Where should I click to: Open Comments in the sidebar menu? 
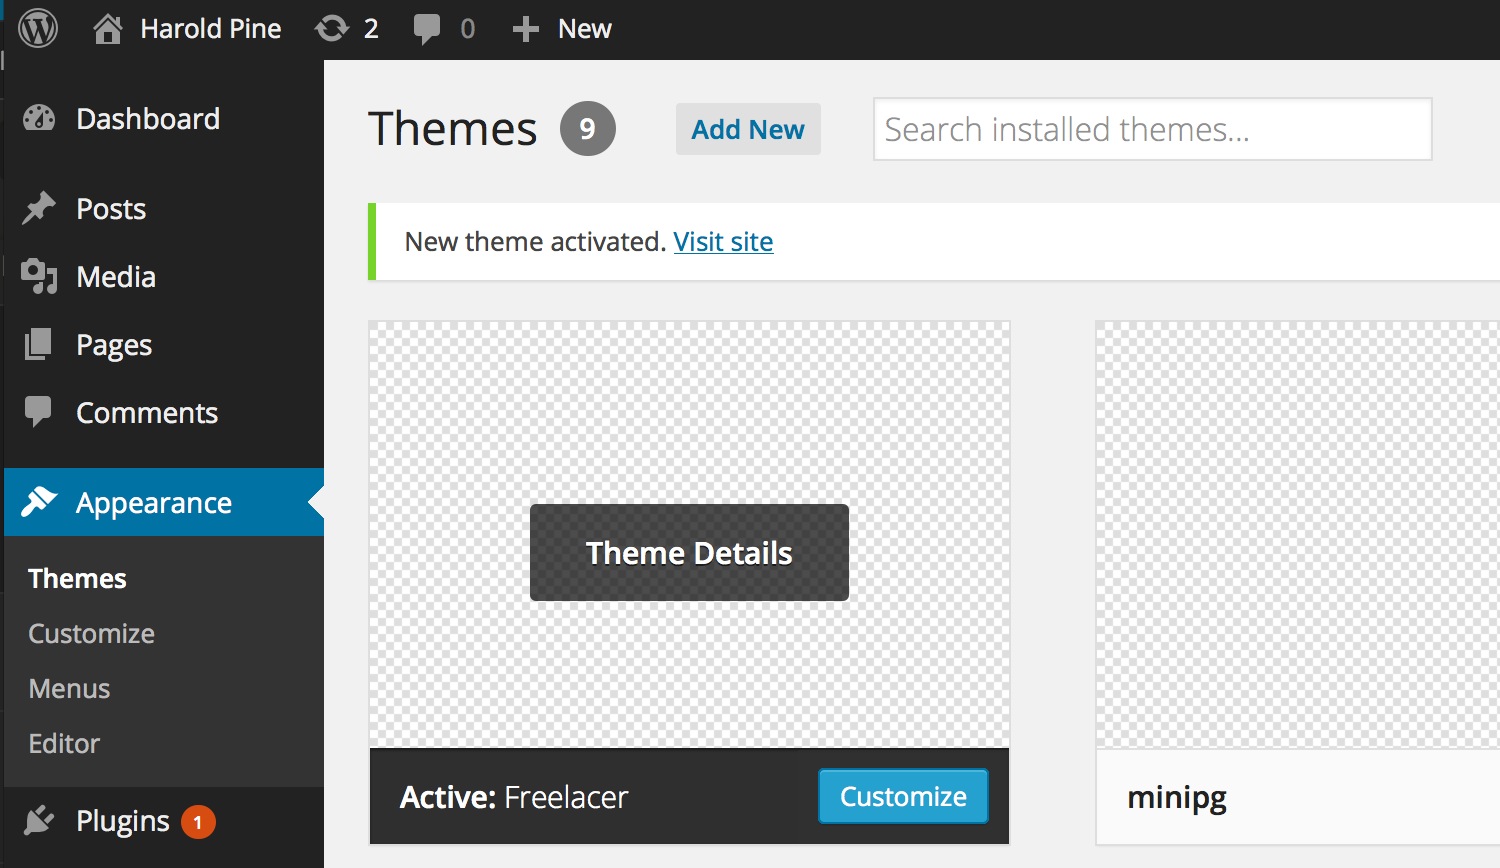click(x=146, y=413)
